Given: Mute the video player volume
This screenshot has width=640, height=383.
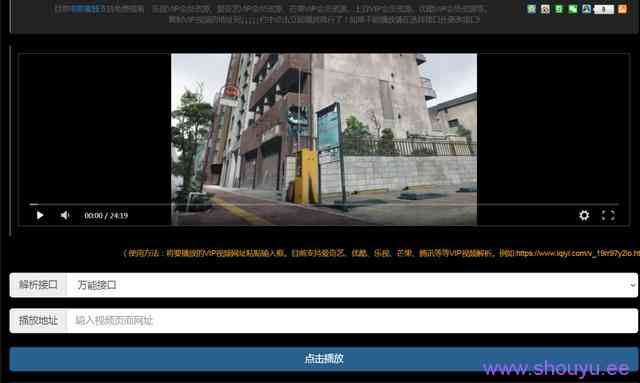Looking at the screenshot, I should coord(65,215).
